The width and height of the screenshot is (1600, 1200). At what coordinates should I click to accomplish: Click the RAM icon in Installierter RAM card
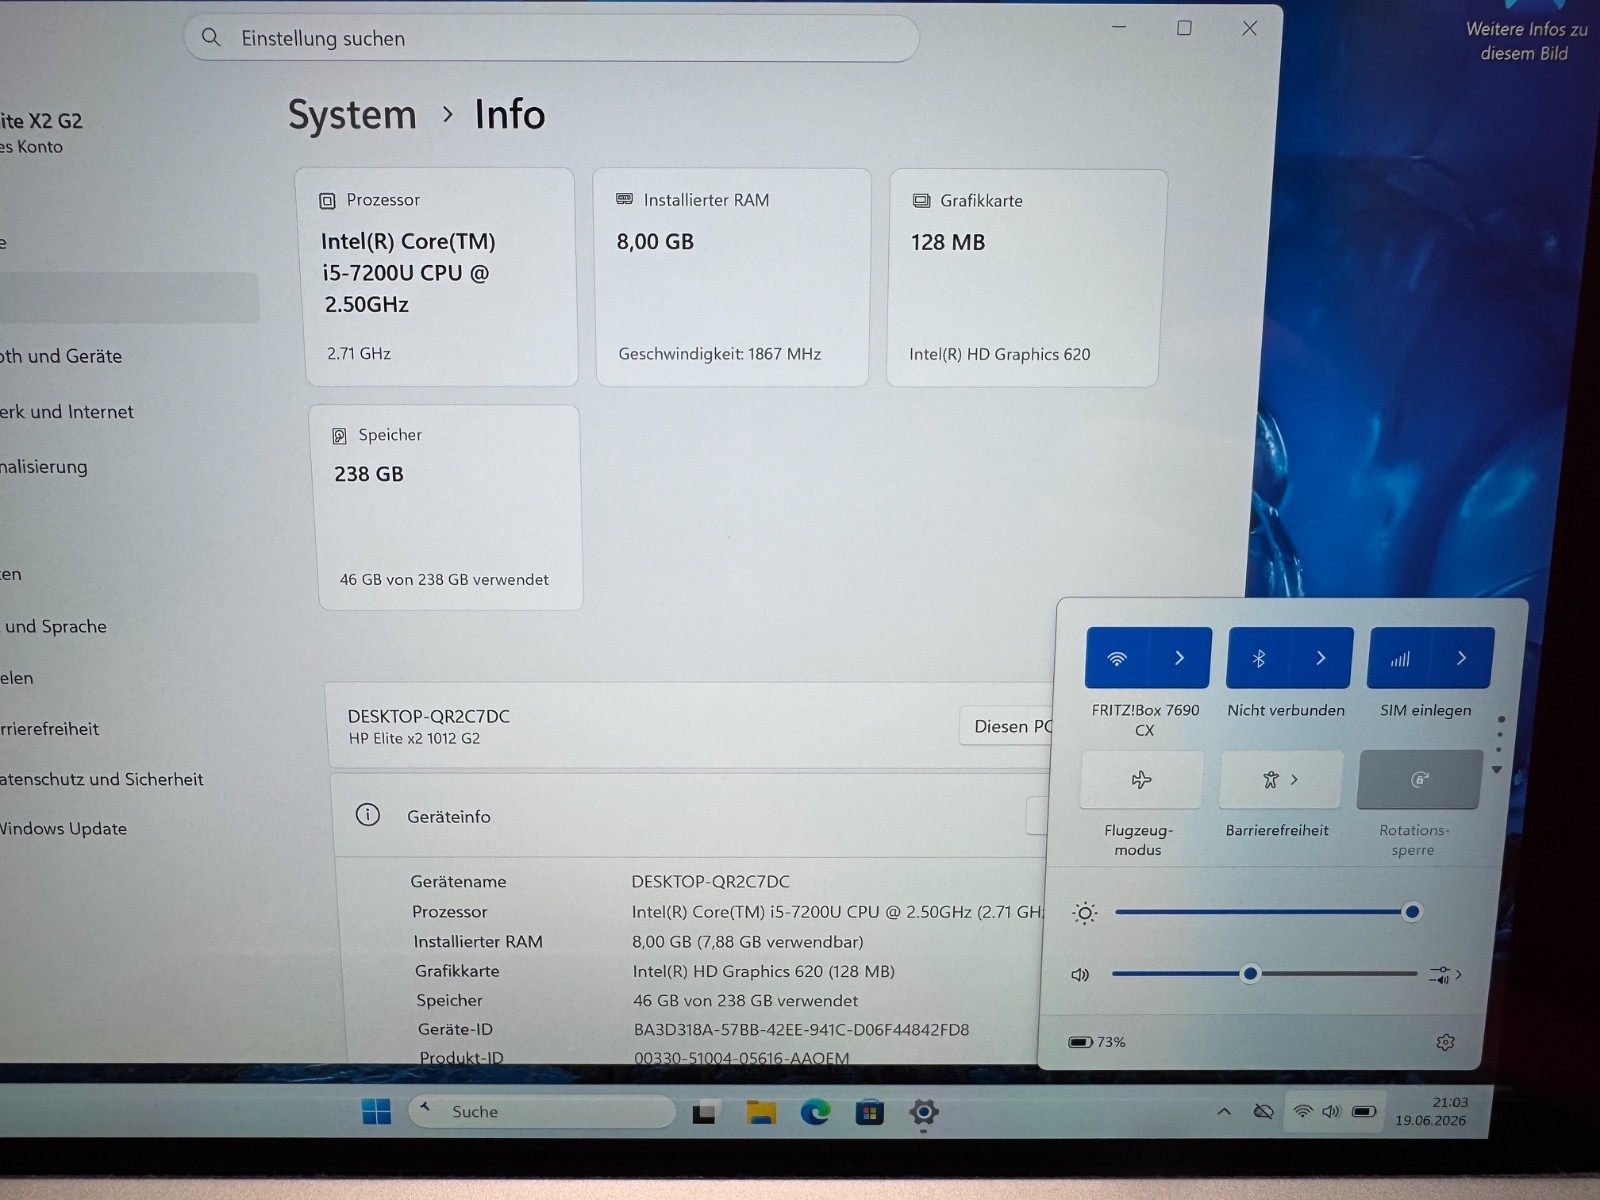point(625,200)
